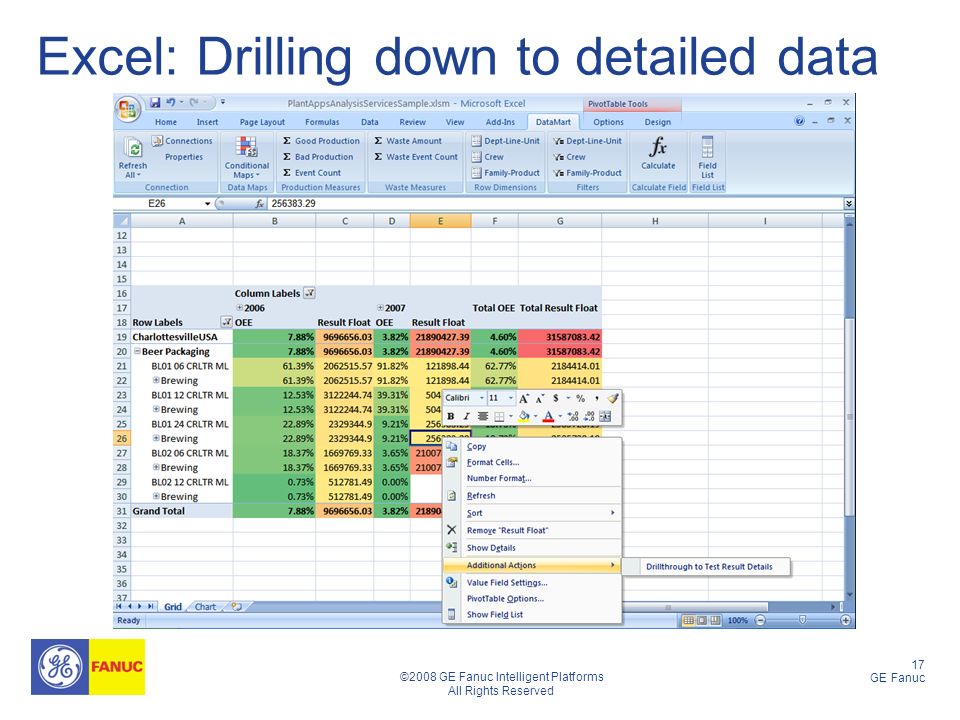960x720 pixels.
Task: Add Bad Production measure
Action: [318, 157]
